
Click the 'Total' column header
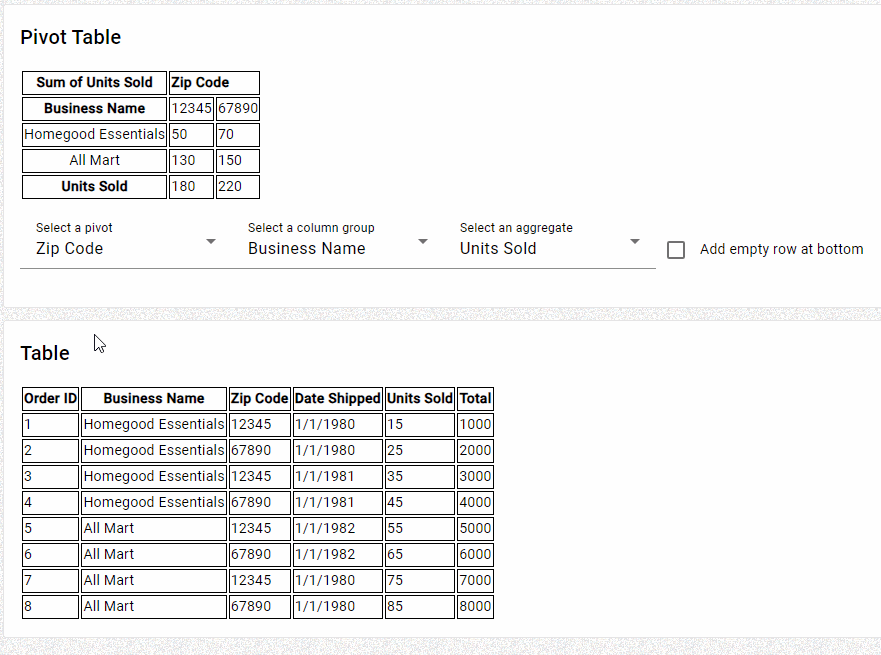pyautogui.click(x=475, y=398)
